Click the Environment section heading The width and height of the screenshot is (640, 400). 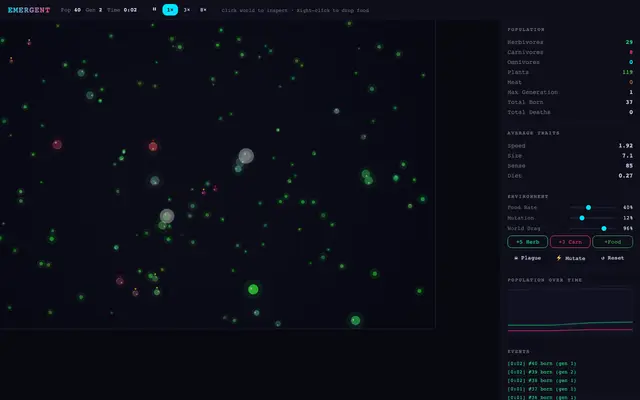(527, 196)
